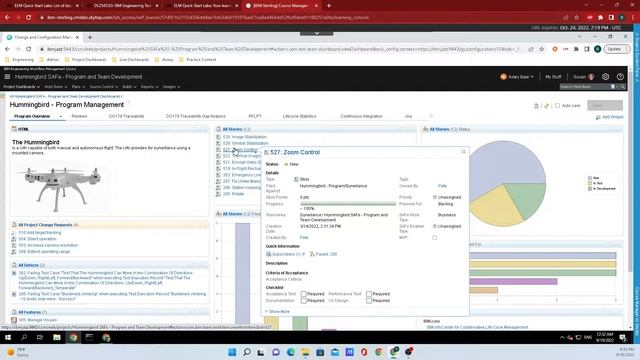Click the All Project Change Requests widget icon
The image size is (640, 360).
pos(14,225)
